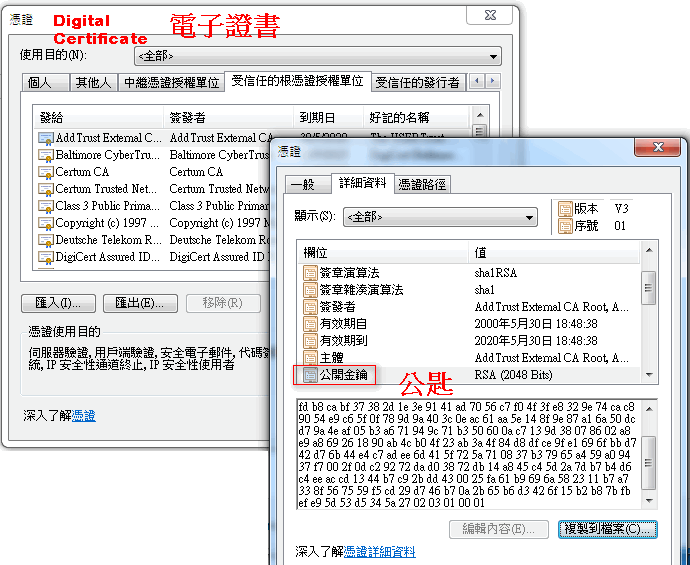Click the AddTrust External CA certificate icon
The height and width of the screenshot is (565, 690).
coord(46,138)
